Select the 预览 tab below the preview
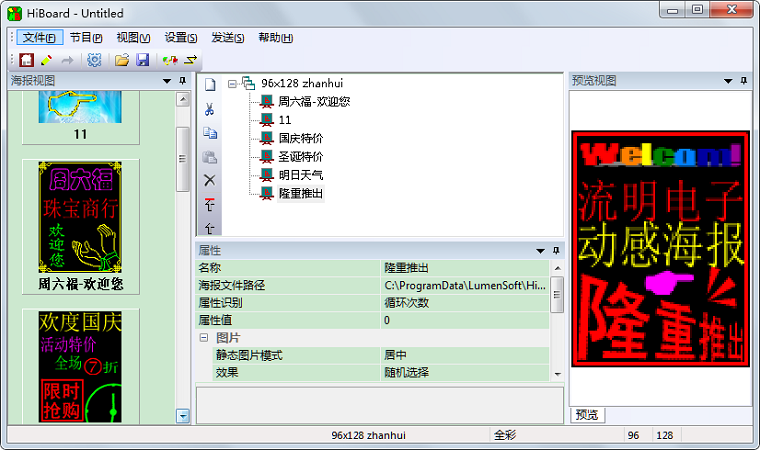Image resolution: width=760 pixels, height=450 pixels. pyautogui.click(x=586, y=415)
